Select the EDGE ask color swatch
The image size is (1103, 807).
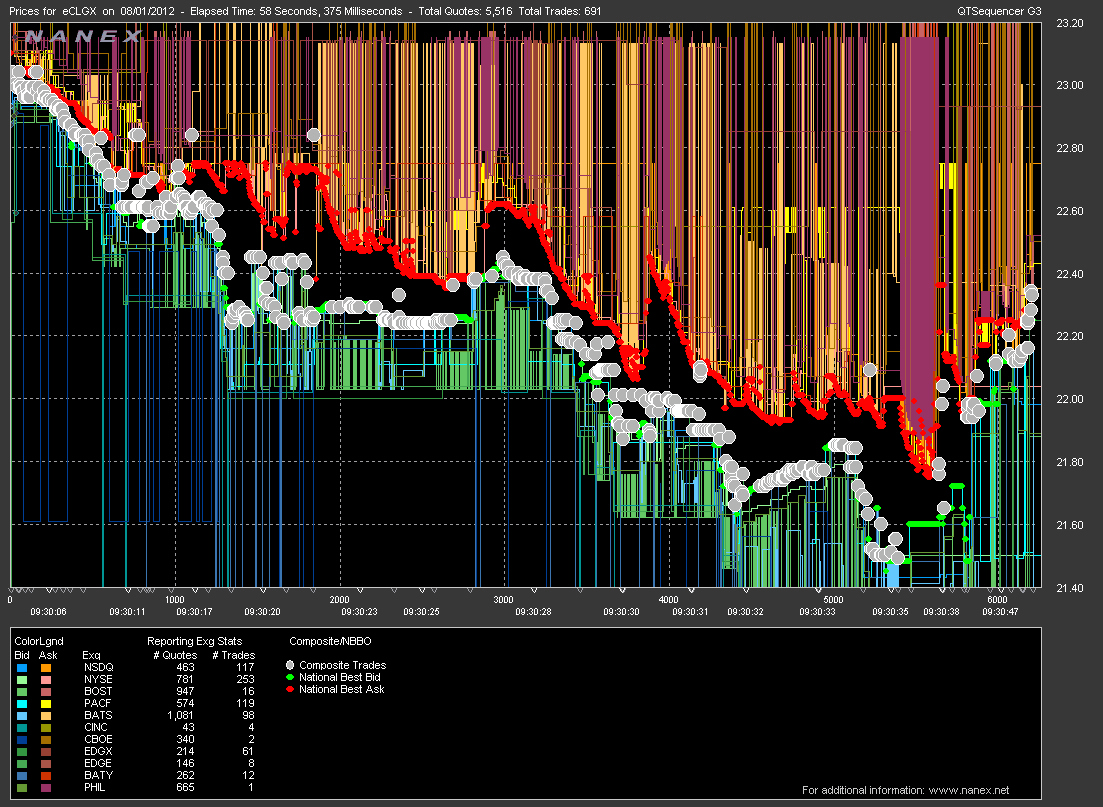click(x=46, y=763)
